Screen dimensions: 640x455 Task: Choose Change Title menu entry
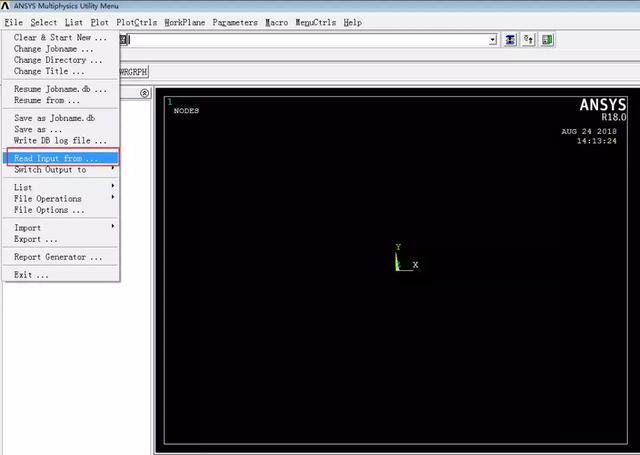pyautogui.click(x=60, y=71)
